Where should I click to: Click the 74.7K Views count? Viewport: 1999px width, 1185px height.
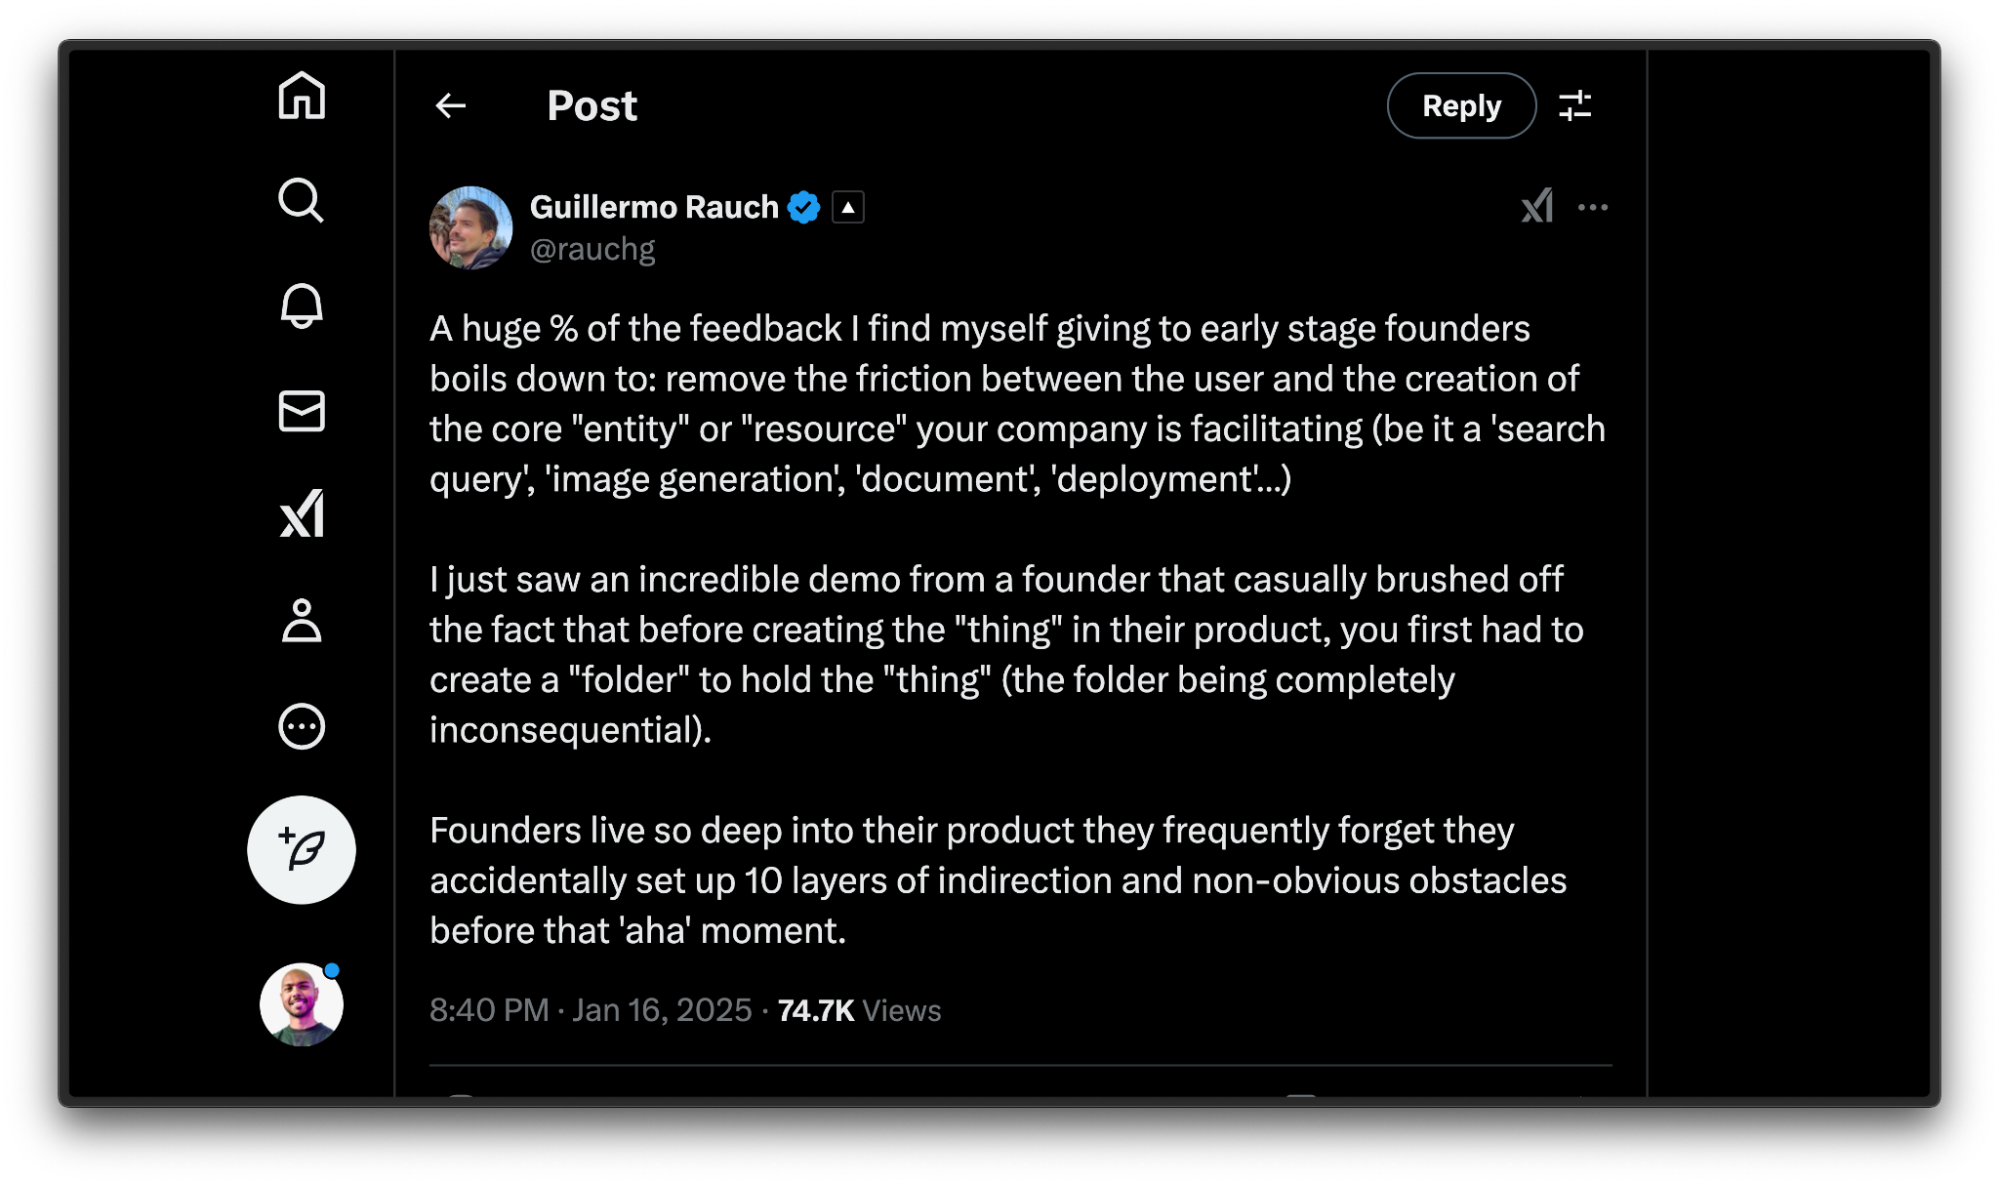[858, 1010]
